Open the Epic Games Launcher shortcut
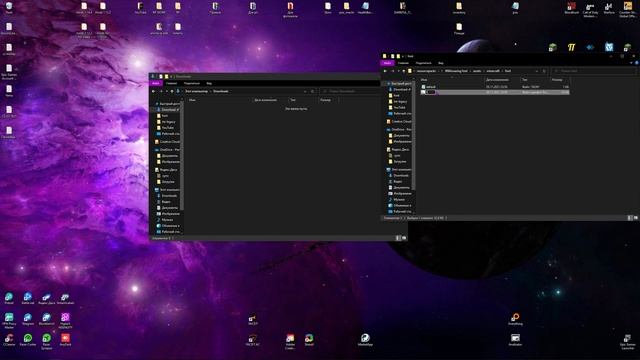The width and height of the screenshot is (640, 360). 627,341
